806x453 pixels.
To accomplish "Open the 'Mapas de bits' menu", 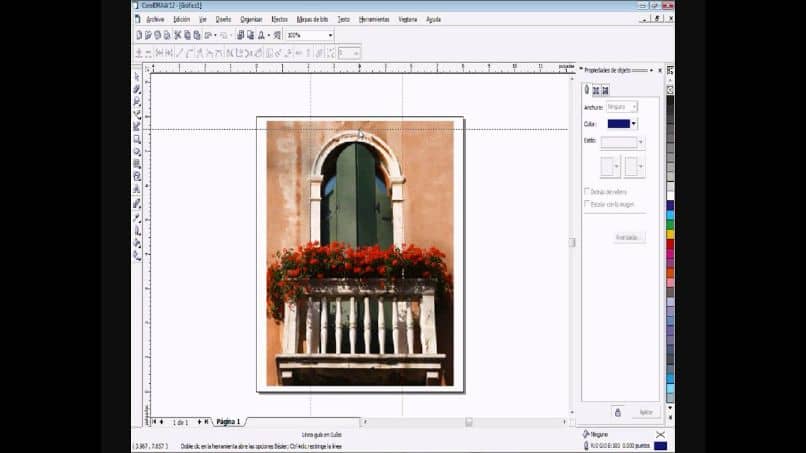I will click(312, 19).
